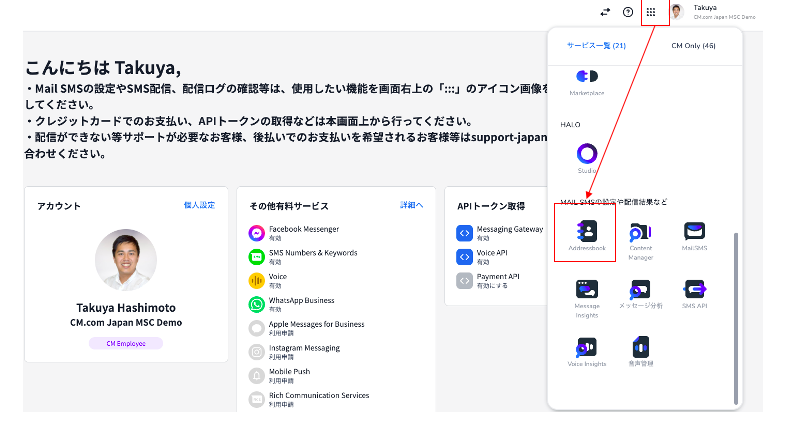Open the Voice Insights app
Viewport: 787px width, 429px height.
pyautogui.click(x=587, y=352)
